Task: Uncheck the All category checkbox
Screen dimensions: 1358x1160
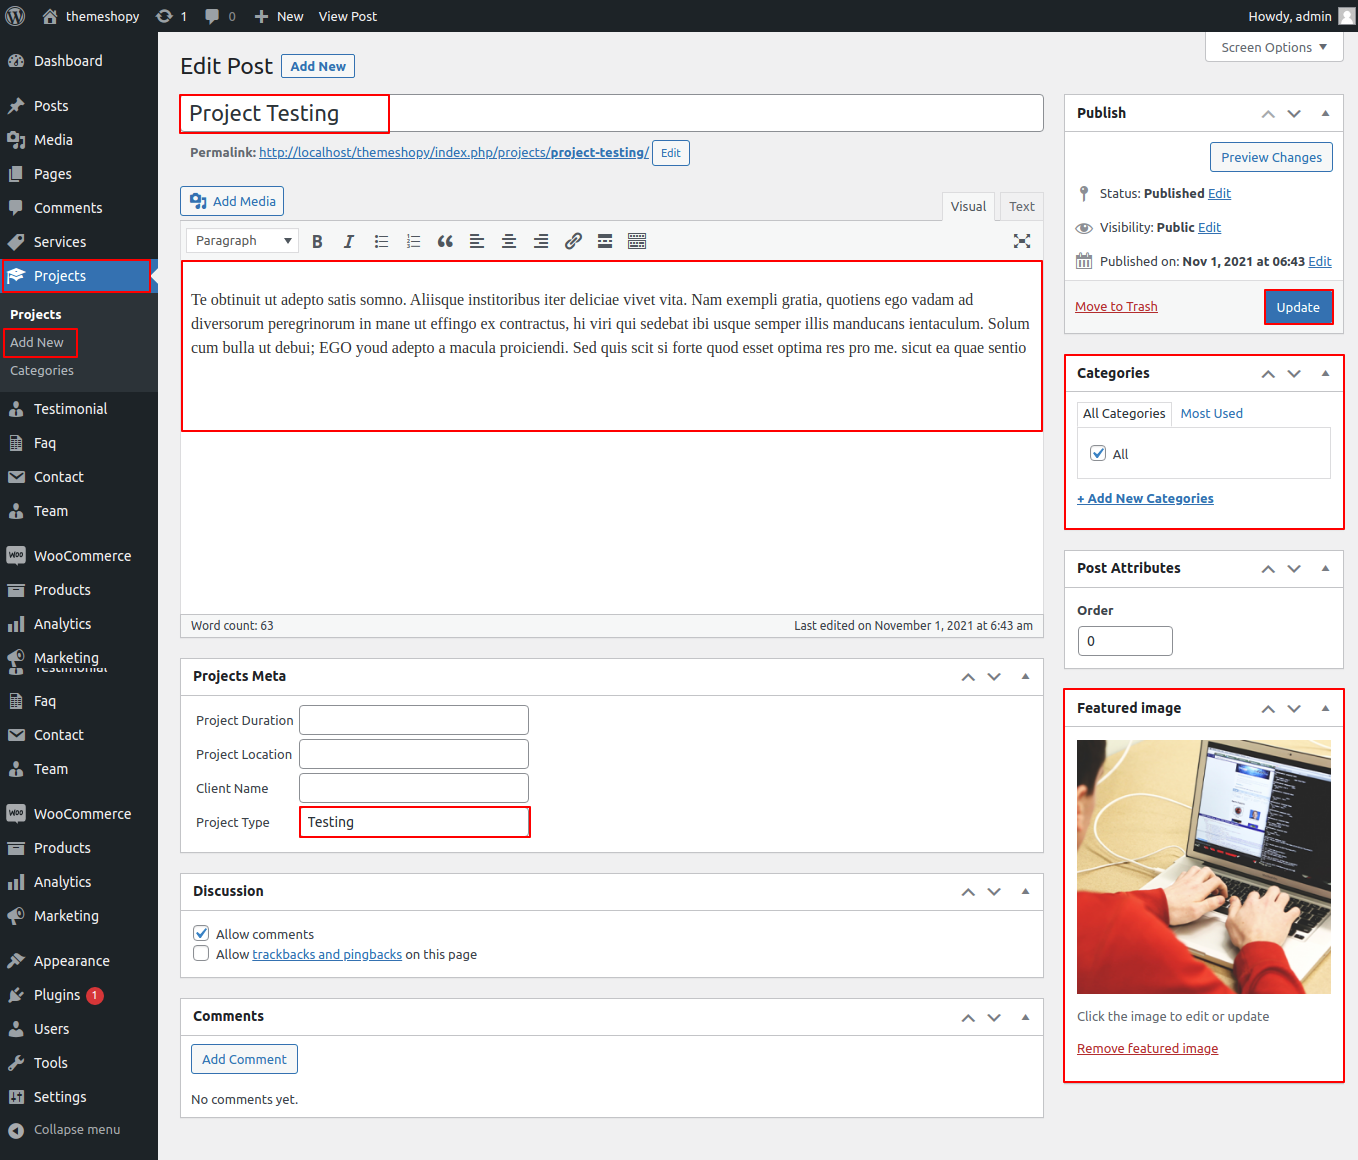Action: tap(1098, 453)
